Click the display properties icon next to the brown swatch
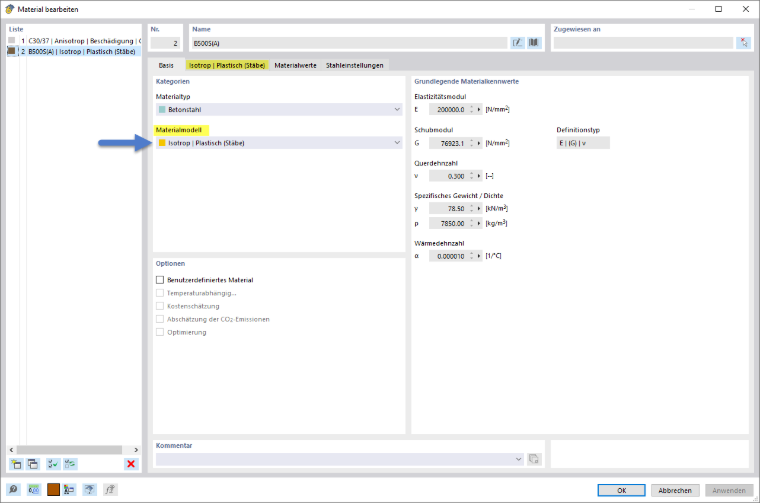Image resolution: width=760 pixels, height=503 pixels. click(70, 489)
